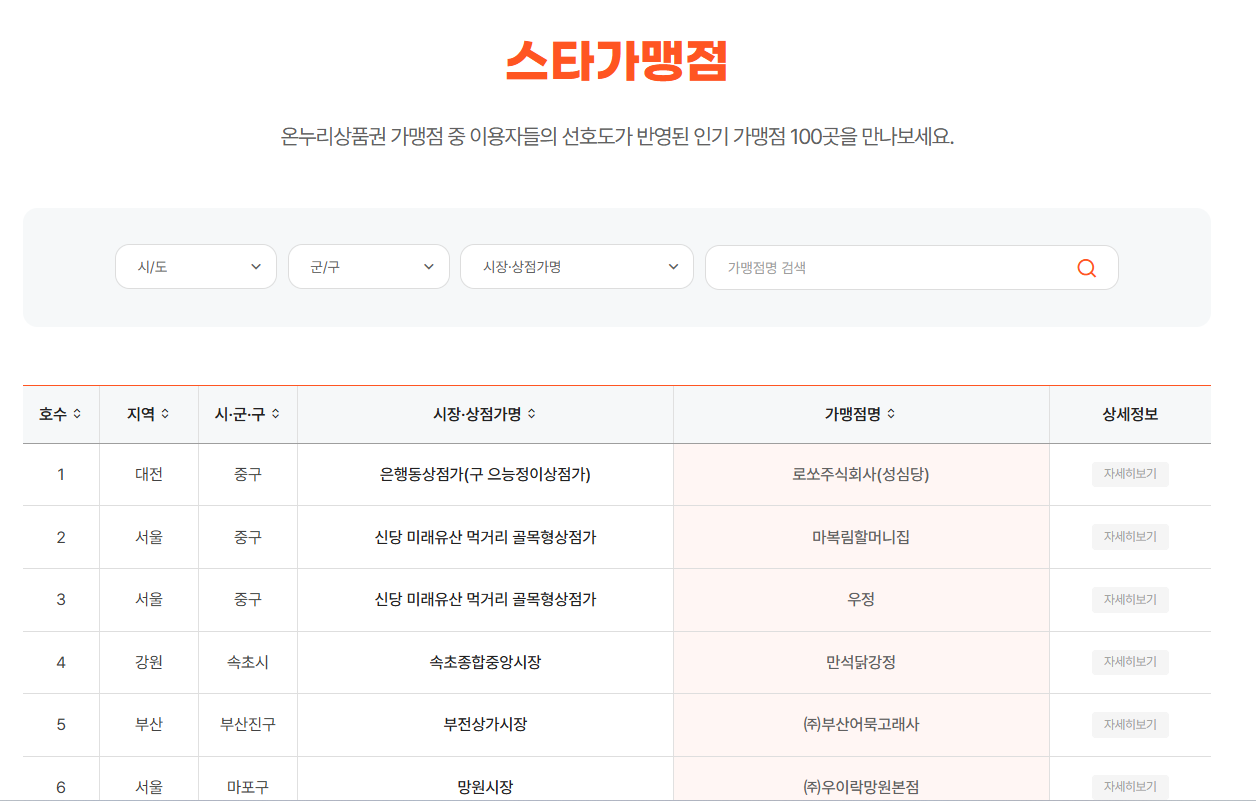Open details for 우정 store
Screen dimensions: 1256x801
tap(1130, 599)
